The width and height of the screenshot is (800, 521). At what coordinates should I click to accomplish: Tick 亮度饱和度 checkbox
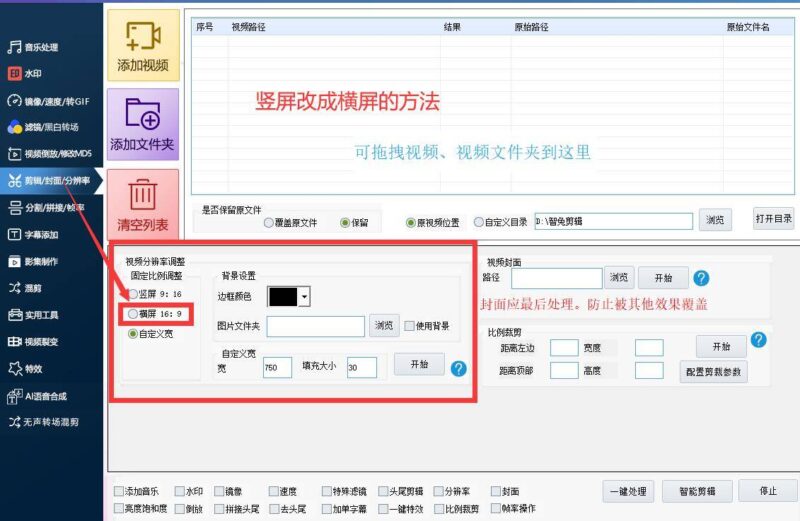[x=140, y=508]
